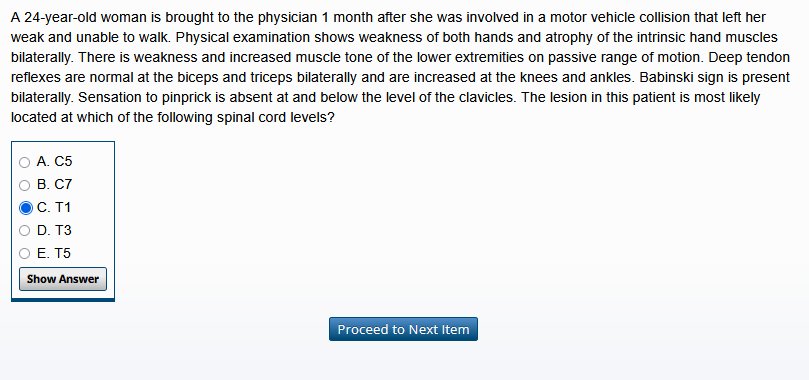
Task: Select the radio button for option A
Action: (24, 162)
